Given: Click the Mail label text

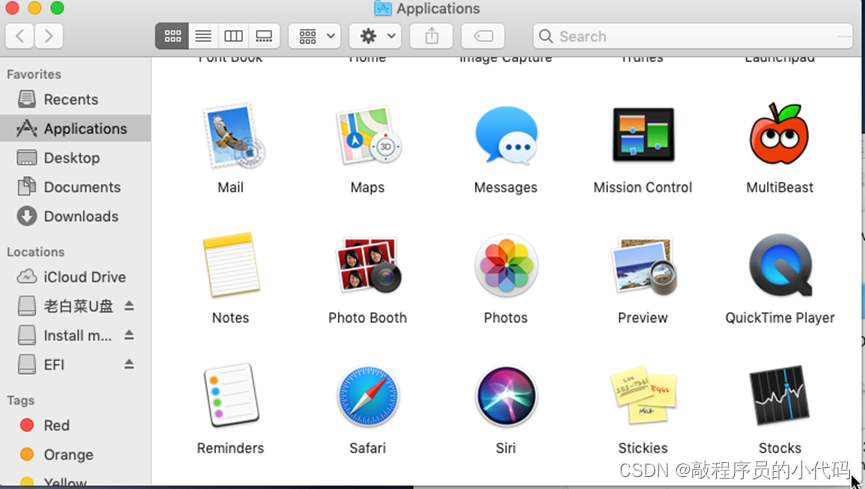Looking at the screenshot, I should tap(231, 188).
